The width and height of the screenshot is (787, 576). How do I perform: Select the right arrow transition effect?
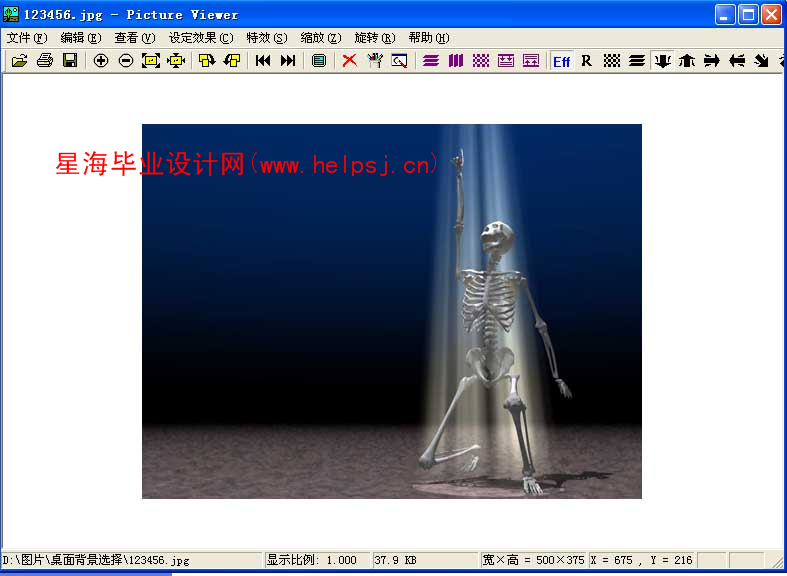click(x=712, y=61)
